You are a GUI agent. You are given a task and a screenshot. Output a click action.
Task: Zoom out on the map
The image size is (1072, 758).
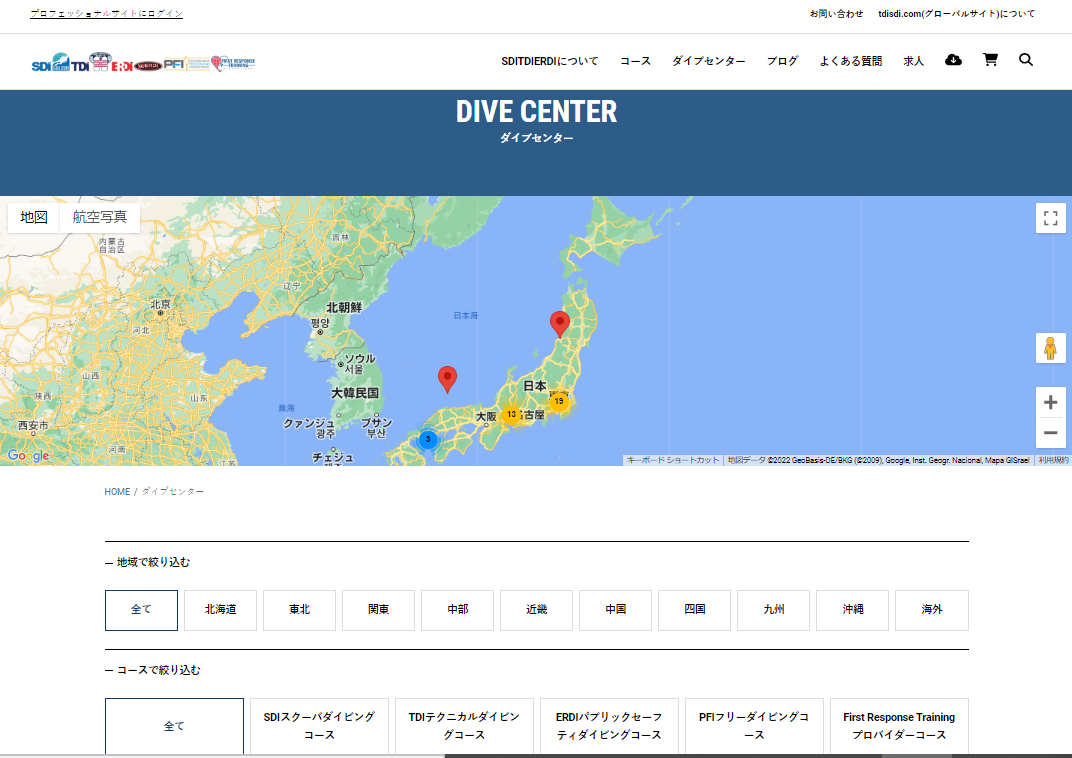[1050, 433]
